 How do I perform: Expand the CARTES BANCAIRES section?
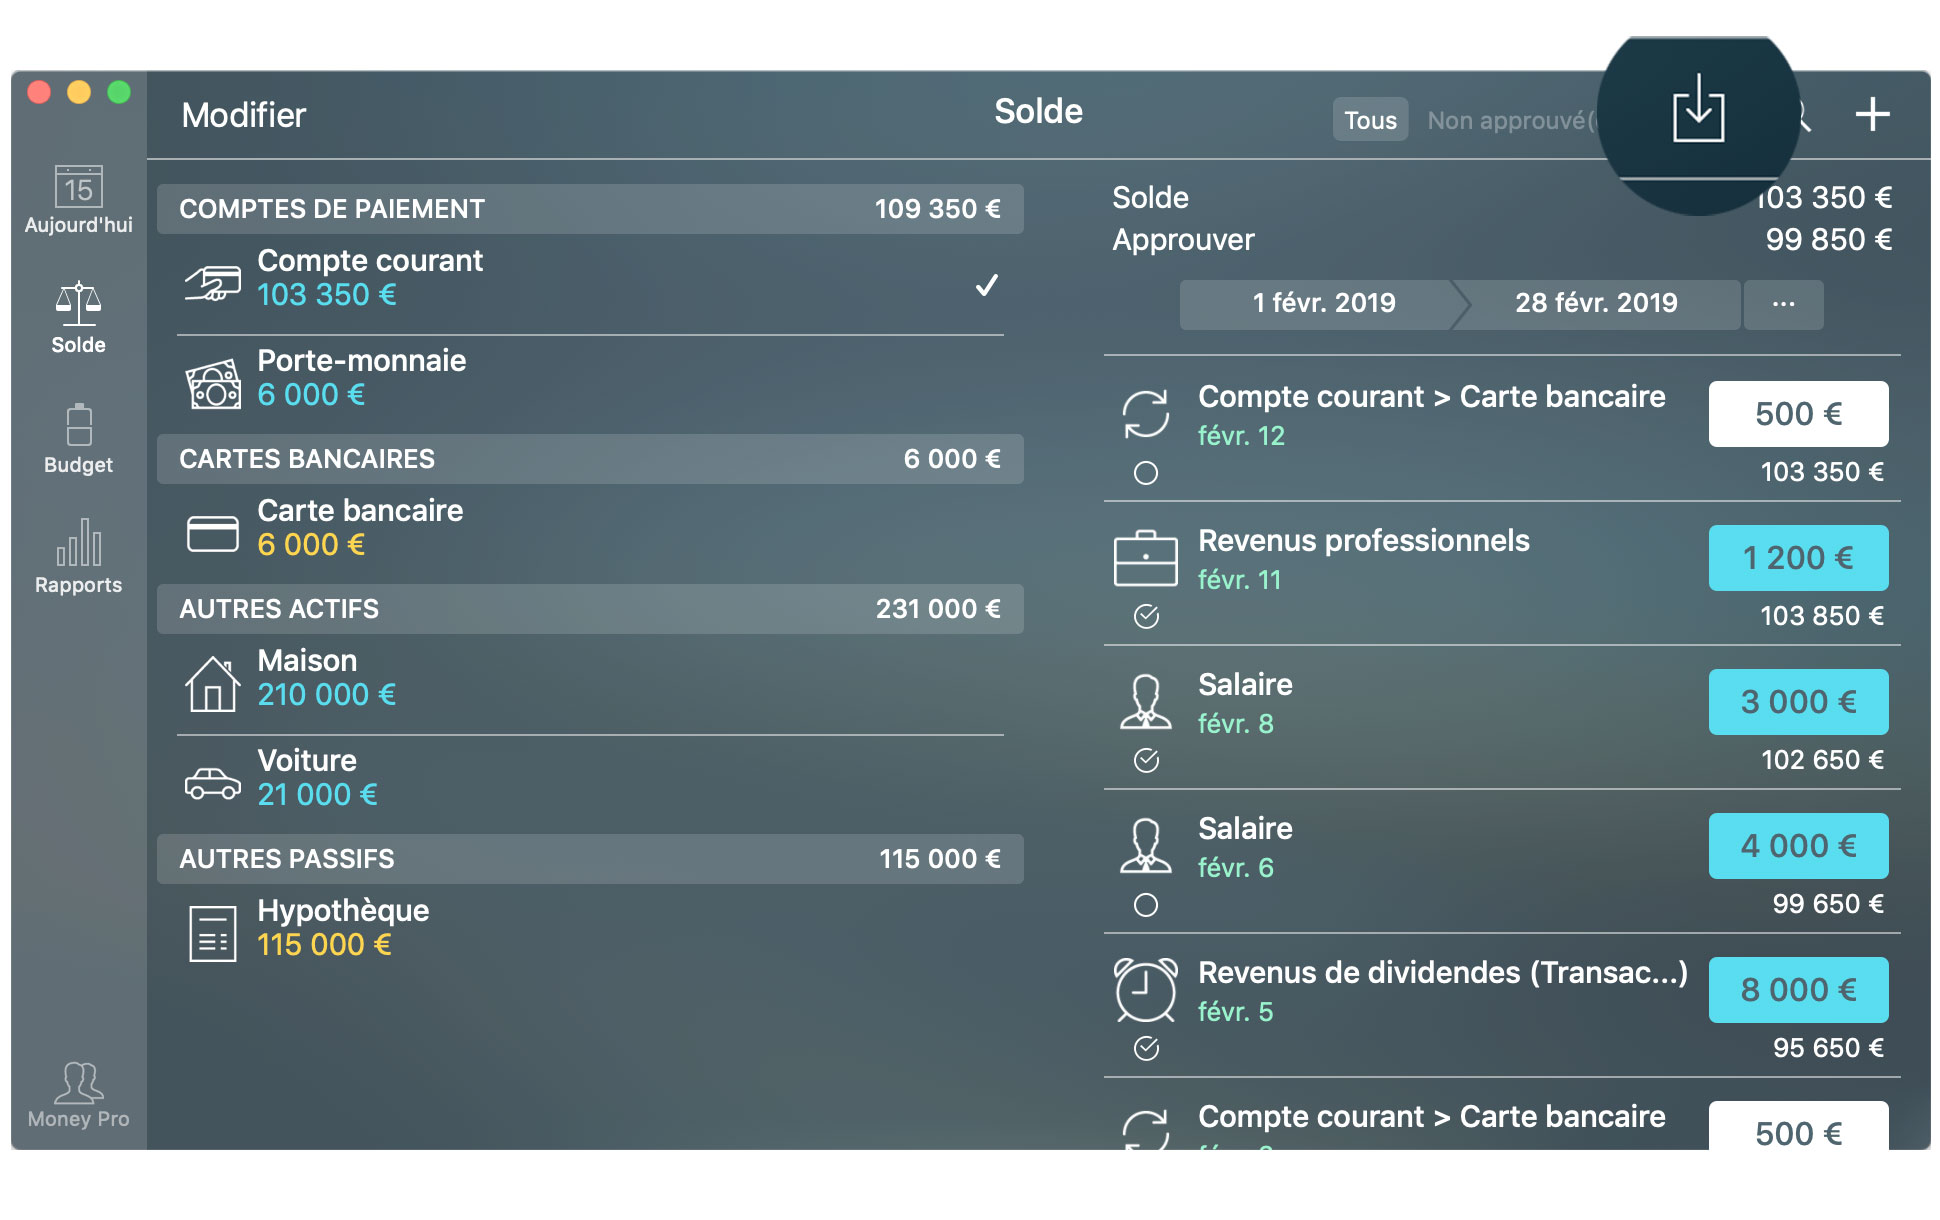point(594,458)
